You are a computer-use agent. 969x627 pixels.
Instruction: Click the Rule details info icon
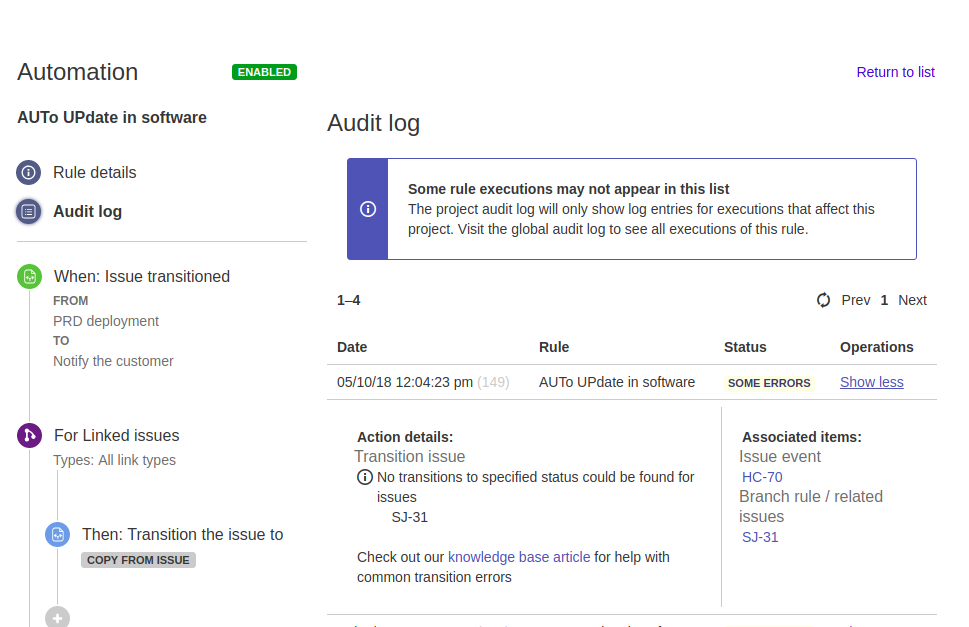28,172
